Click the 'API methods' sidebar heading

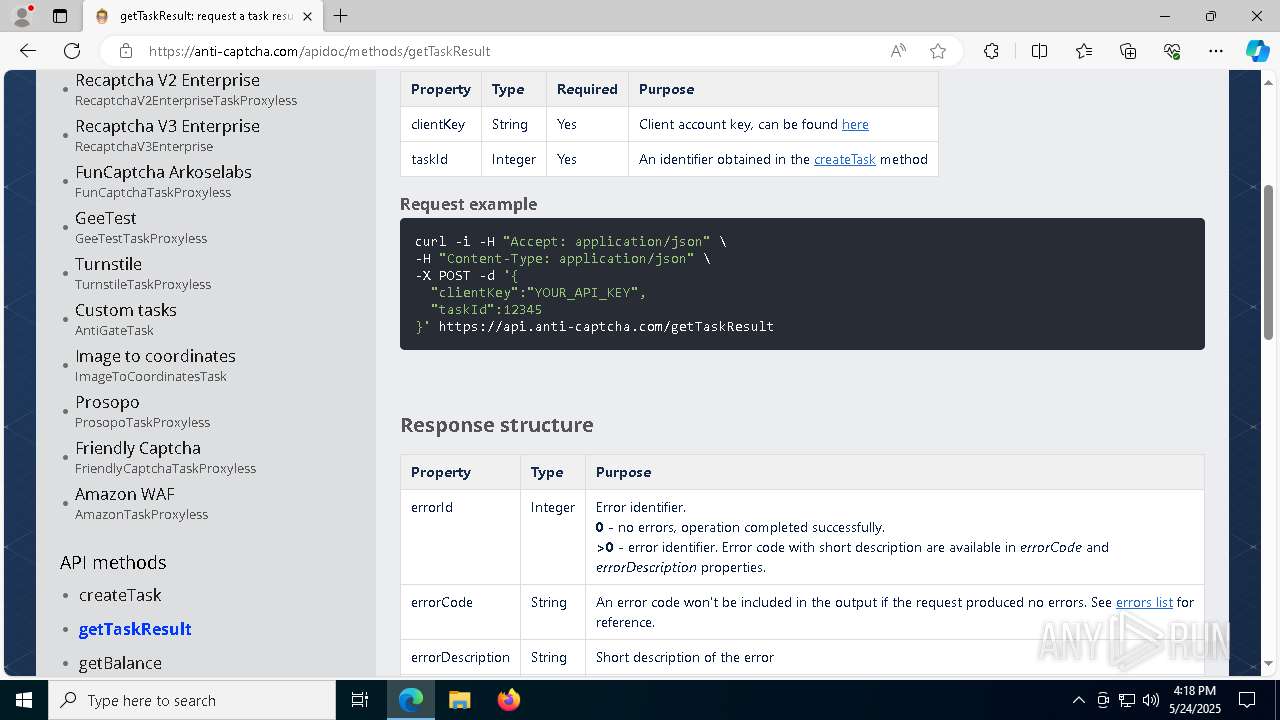113,562
